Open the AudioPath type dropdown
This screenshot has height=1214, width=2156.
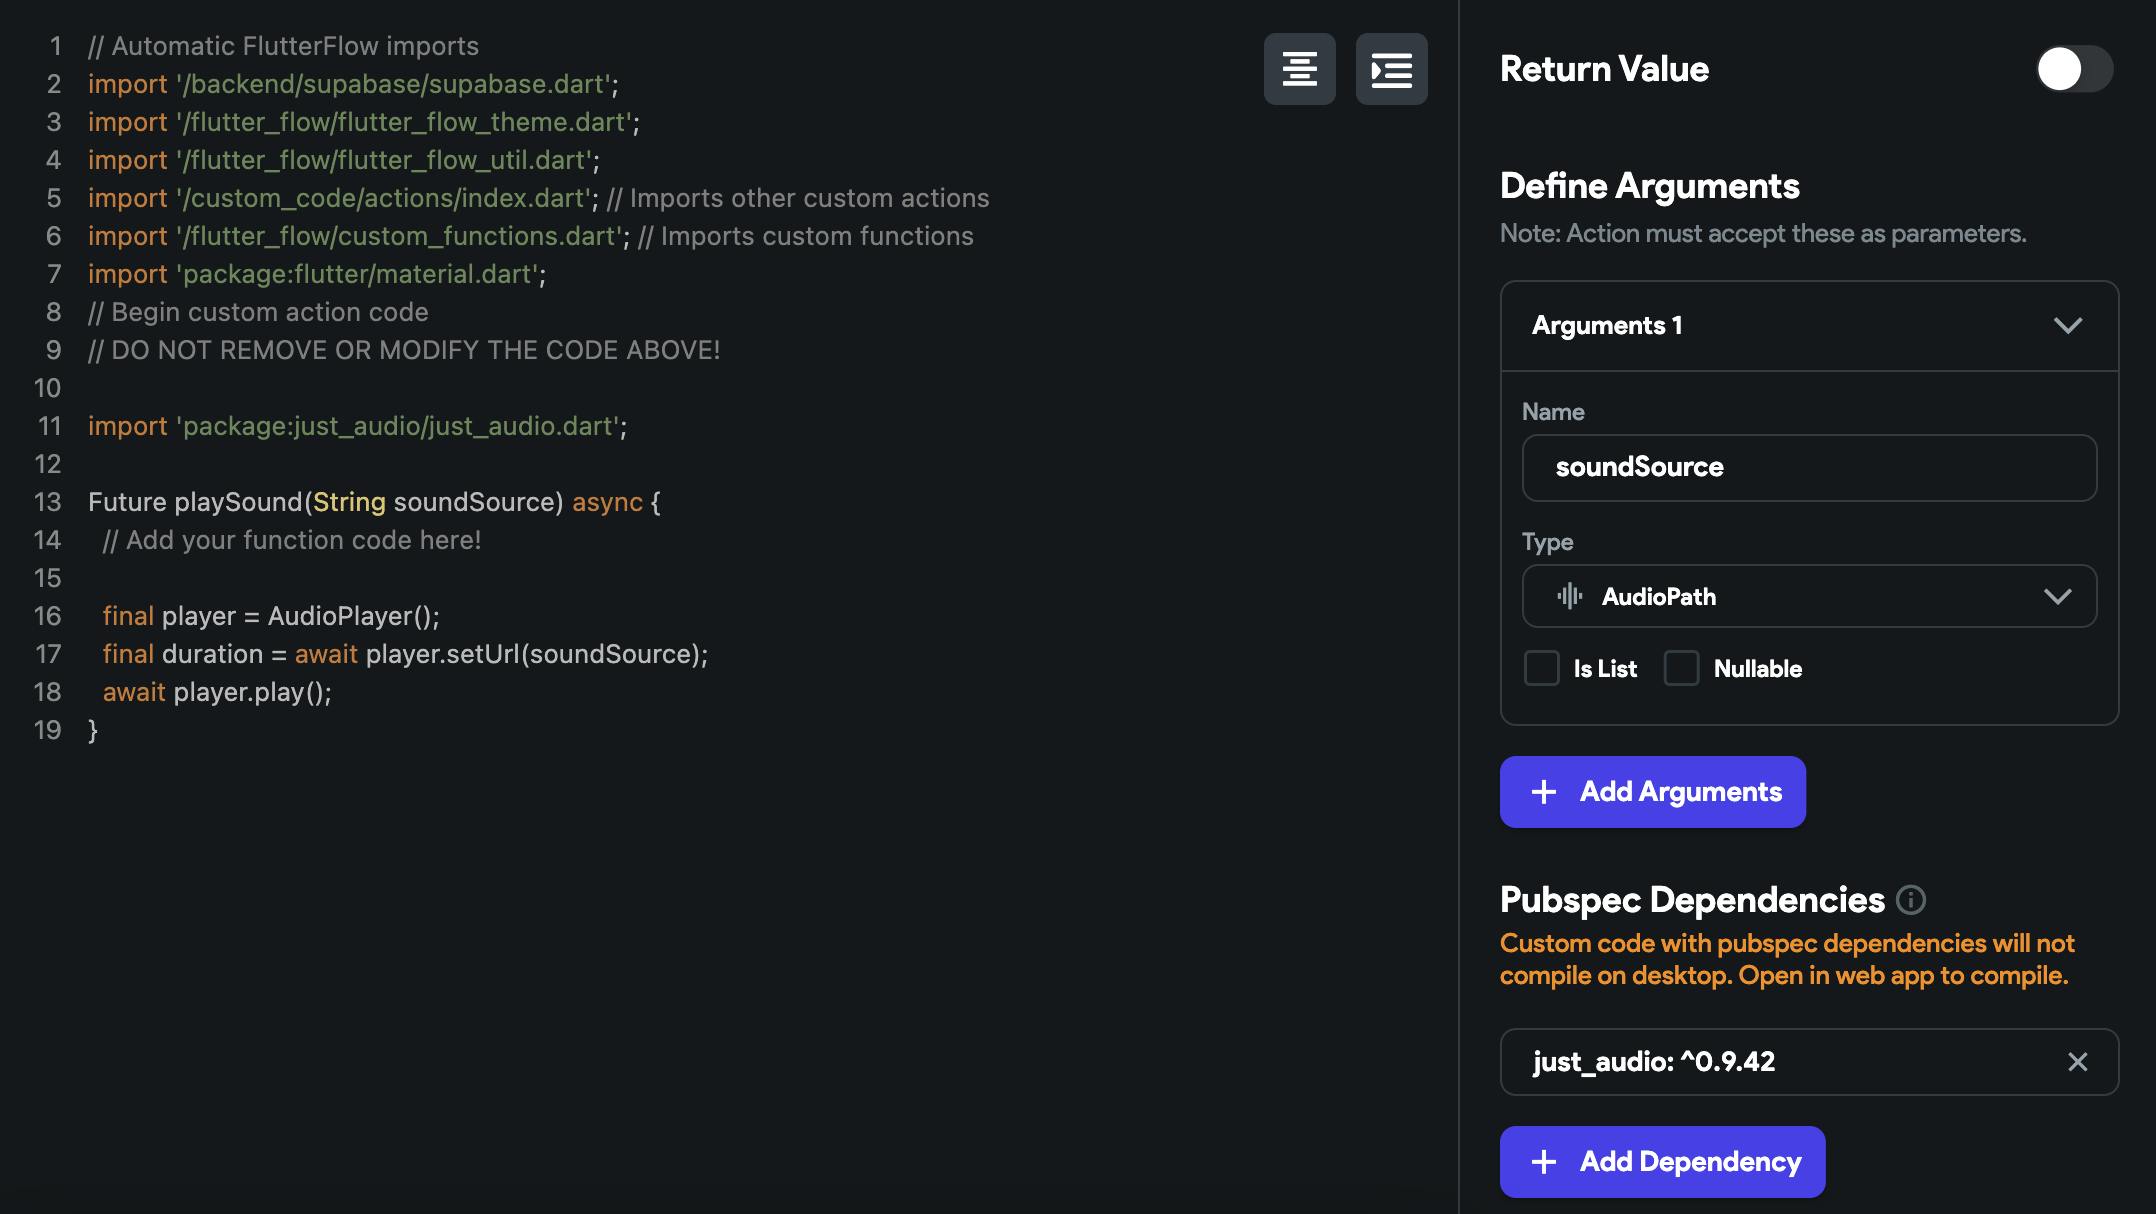[2057, 597]
